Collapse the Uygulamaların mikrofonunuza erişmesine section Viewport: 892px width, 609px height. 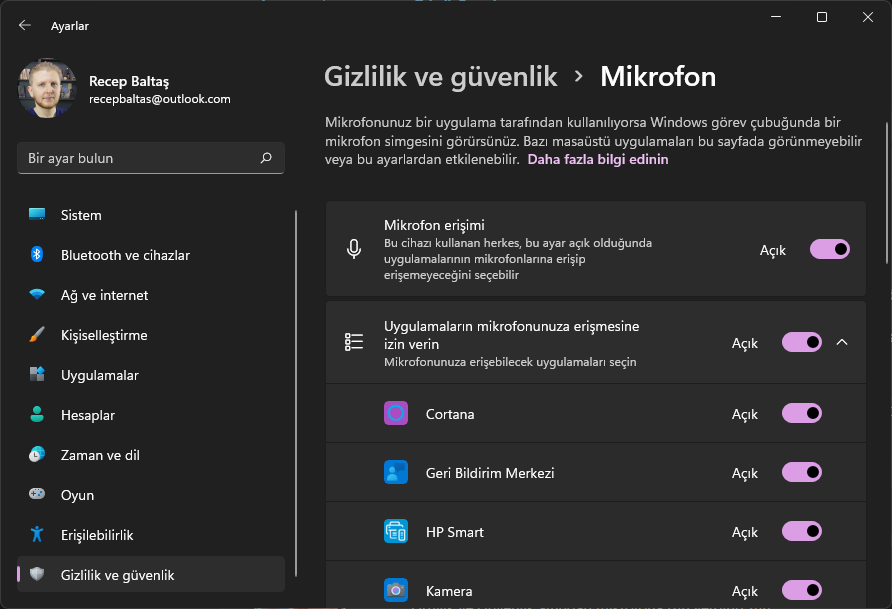point(842,343)
